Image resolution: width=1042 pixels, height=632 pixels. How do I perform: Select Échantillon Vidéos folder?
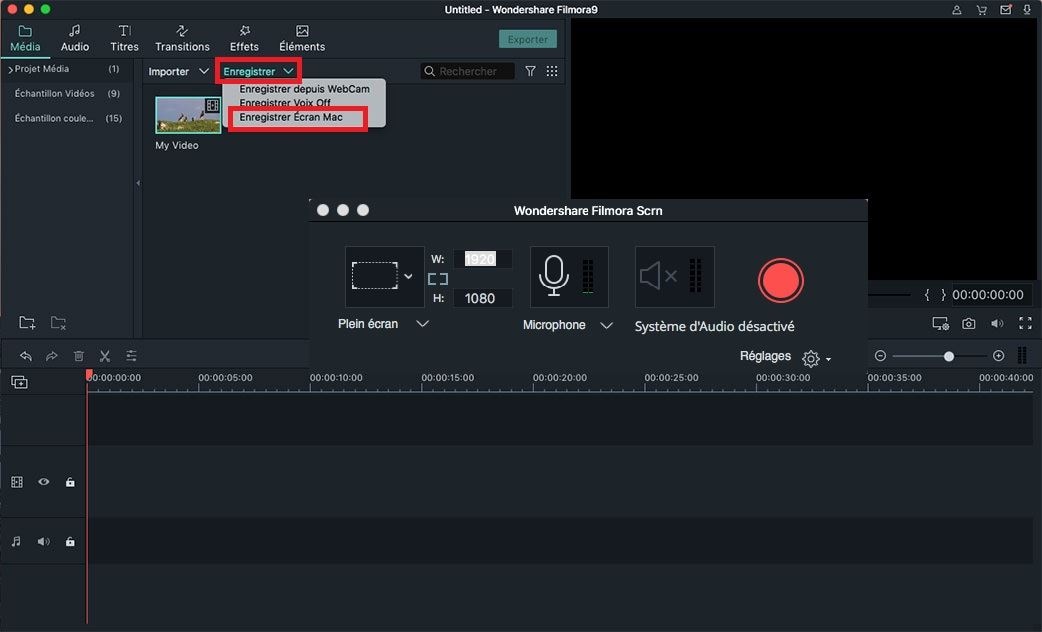click(x=54, y=94)
